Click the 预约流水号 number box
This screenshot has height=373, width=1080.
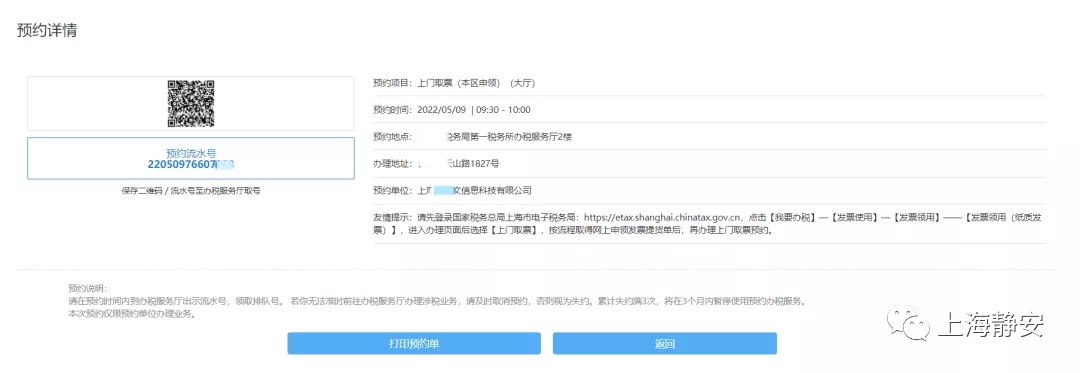tap(191, 158)
